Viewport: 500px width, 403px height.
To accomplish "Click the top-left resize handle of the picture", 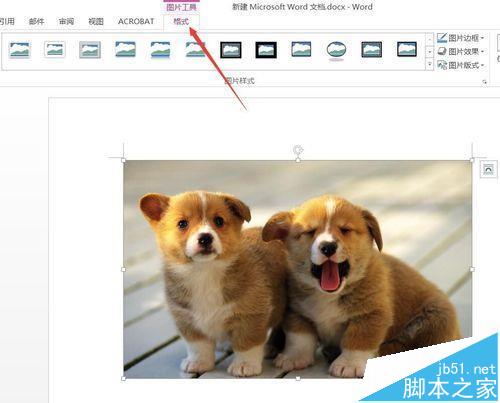I will (124, 160).
